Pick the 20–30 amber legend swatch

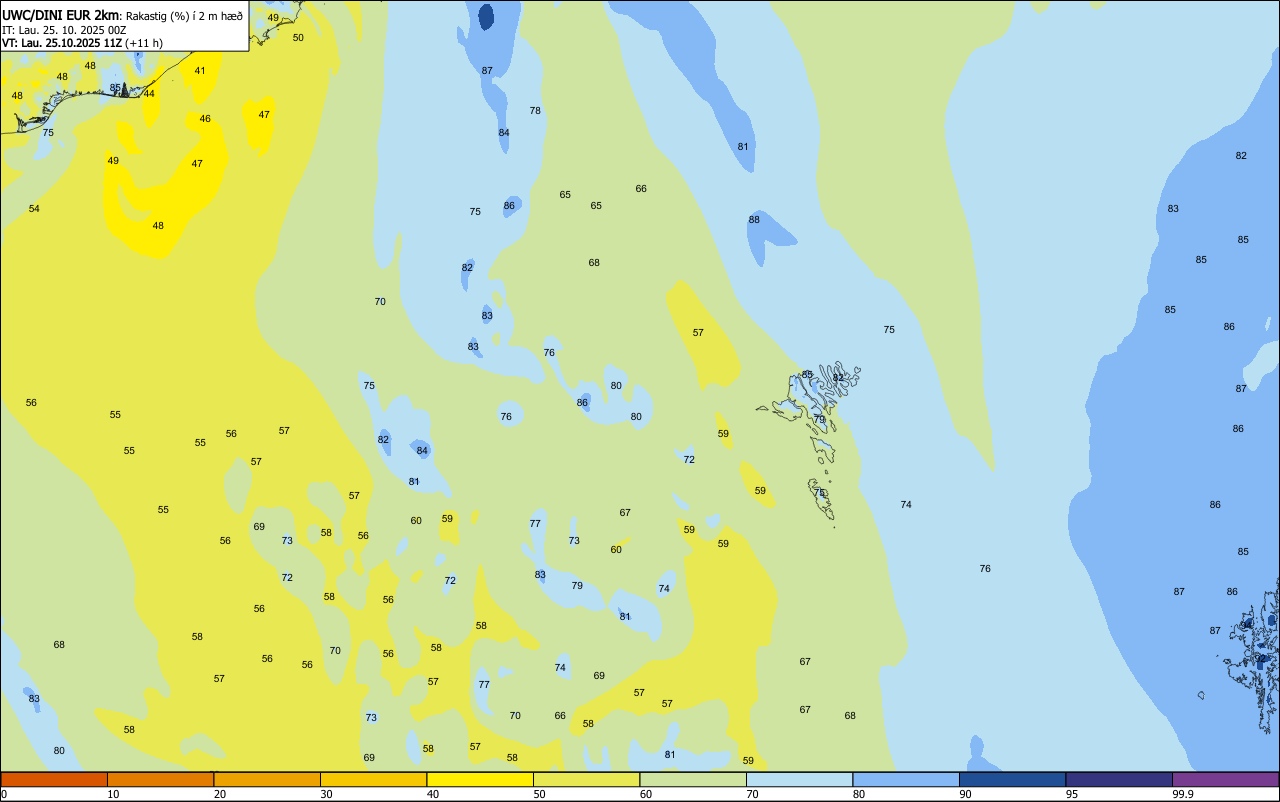tap(267, 779)
